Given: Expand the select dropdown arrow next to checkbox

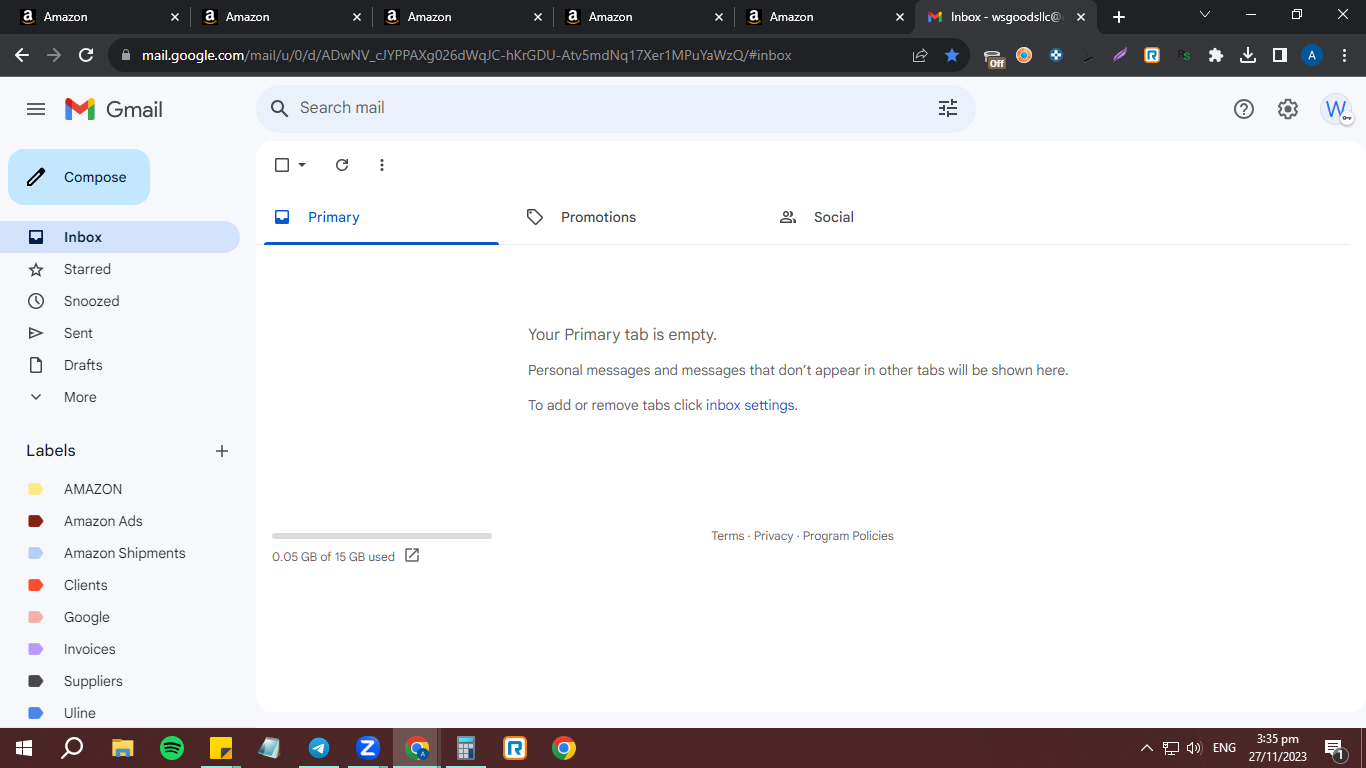Looking at the screenshot, I should pos(302,165).
